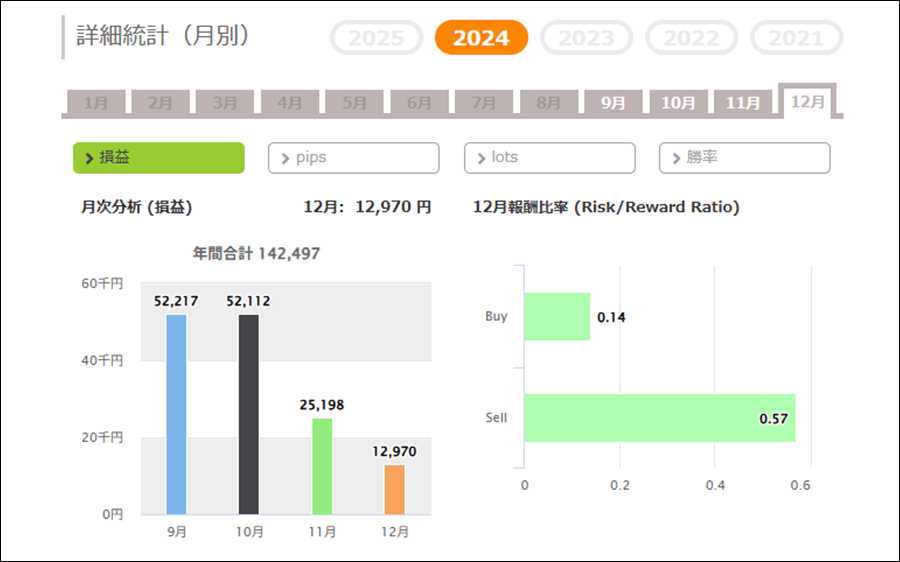This screenshot has height=562, width=900.
Task: Switch to the 勝率 win rate view
Action: [744, 158]
